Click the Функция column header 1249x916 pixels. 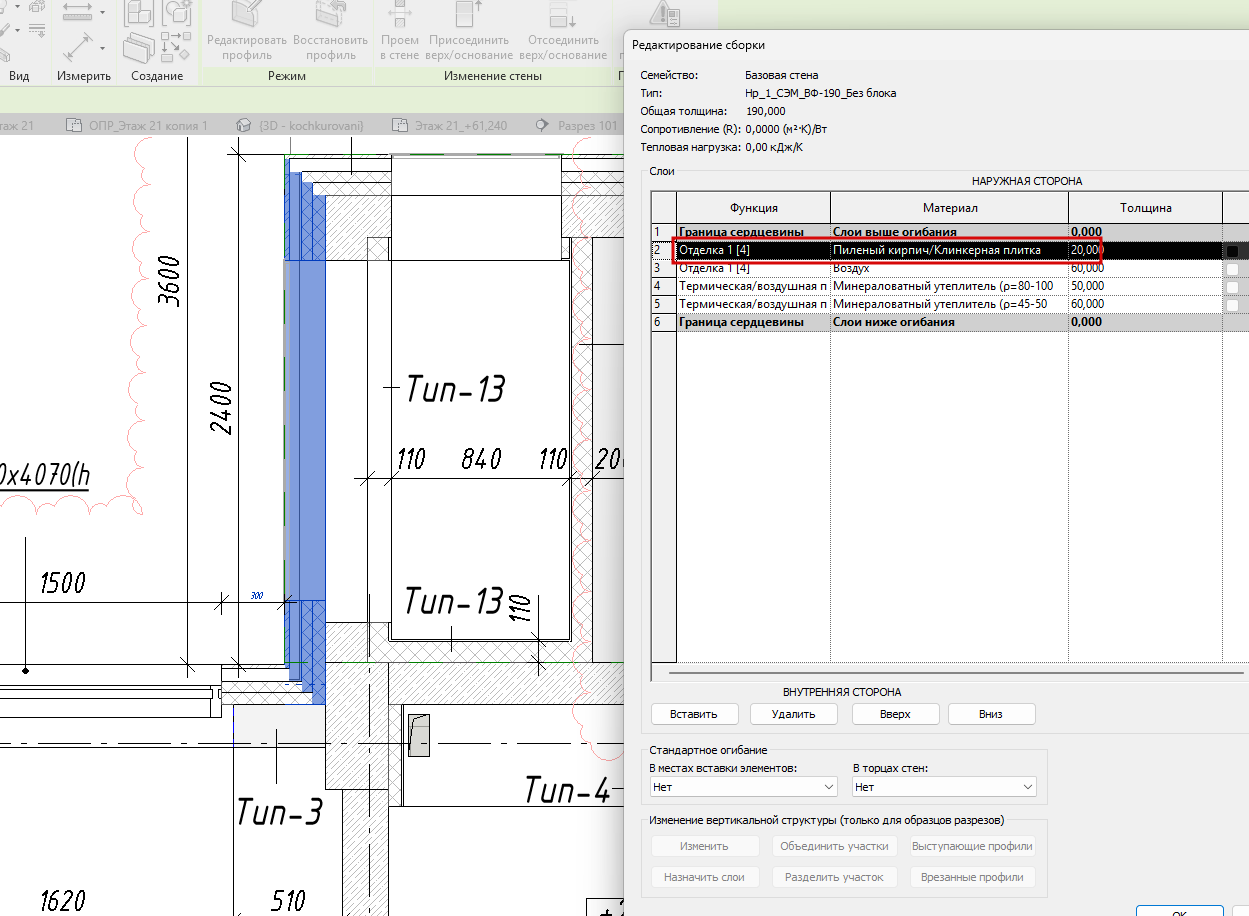point(754,208)
